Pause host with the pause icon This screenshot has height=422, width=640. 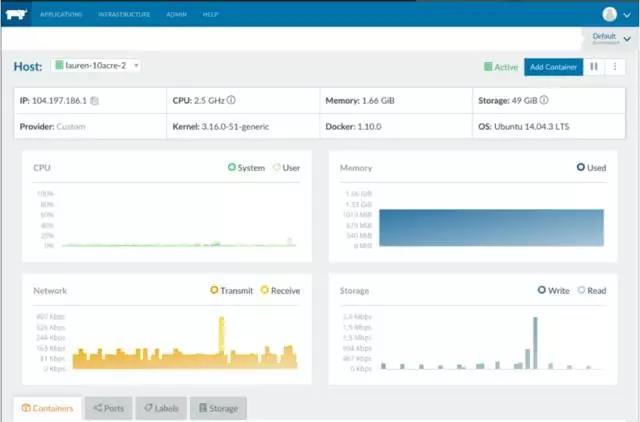[594, 67]
